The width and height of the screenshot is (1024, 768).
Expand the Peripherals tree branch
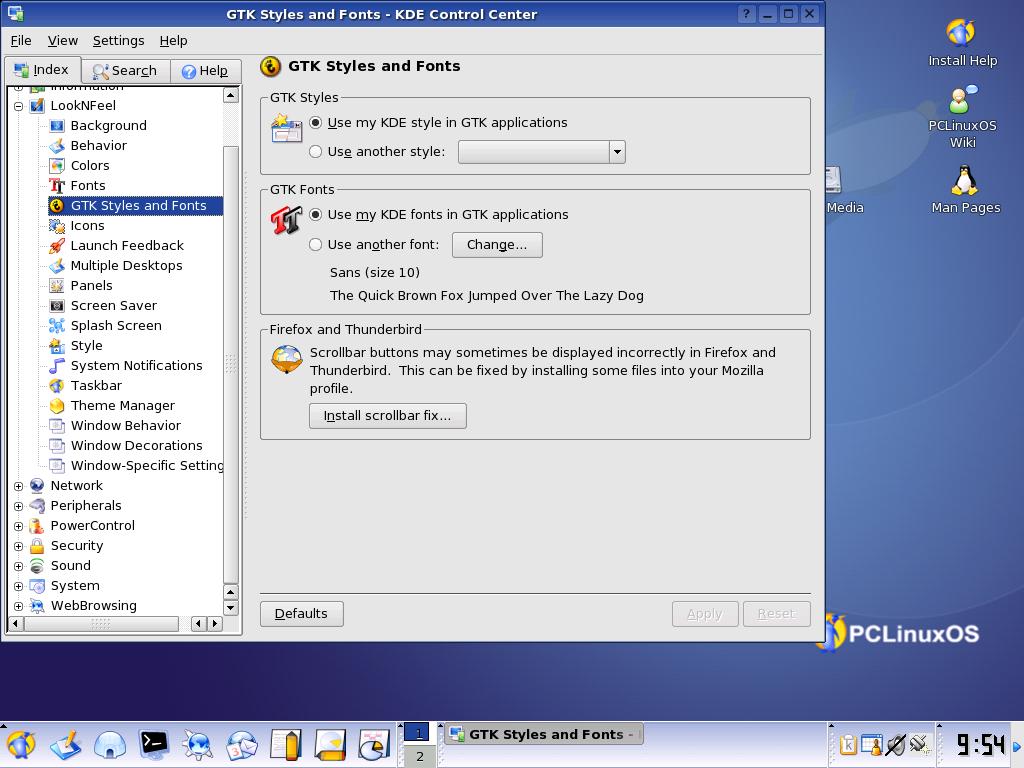[x=18, y=506]
